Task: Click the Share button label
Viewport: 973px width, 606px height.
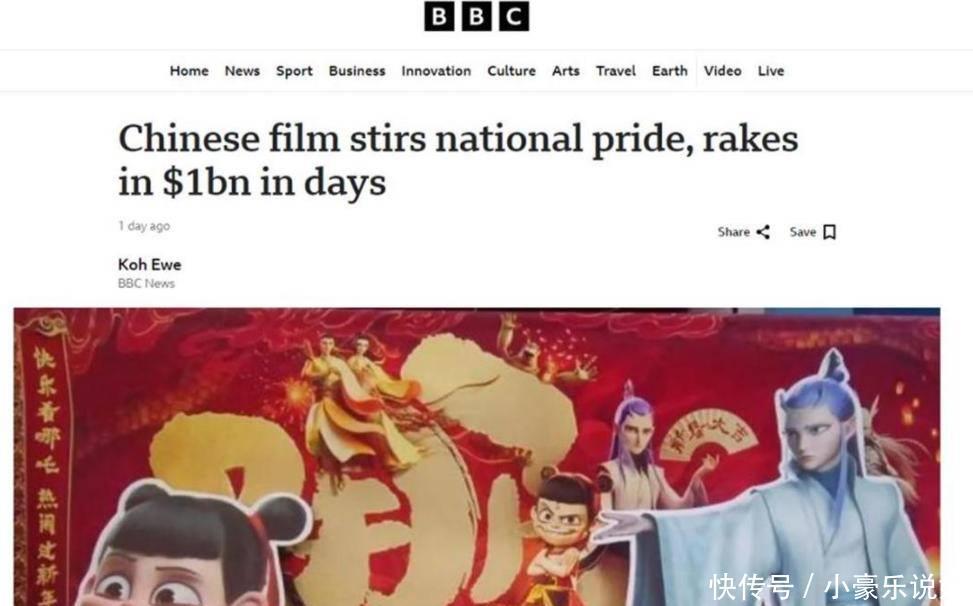Action: 733,232
